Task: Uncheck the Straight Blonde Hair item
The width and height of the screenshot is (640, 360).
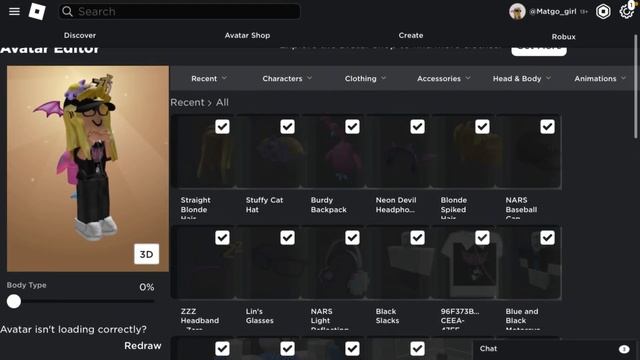Action: pyautogui.click(x=222, y=127)
